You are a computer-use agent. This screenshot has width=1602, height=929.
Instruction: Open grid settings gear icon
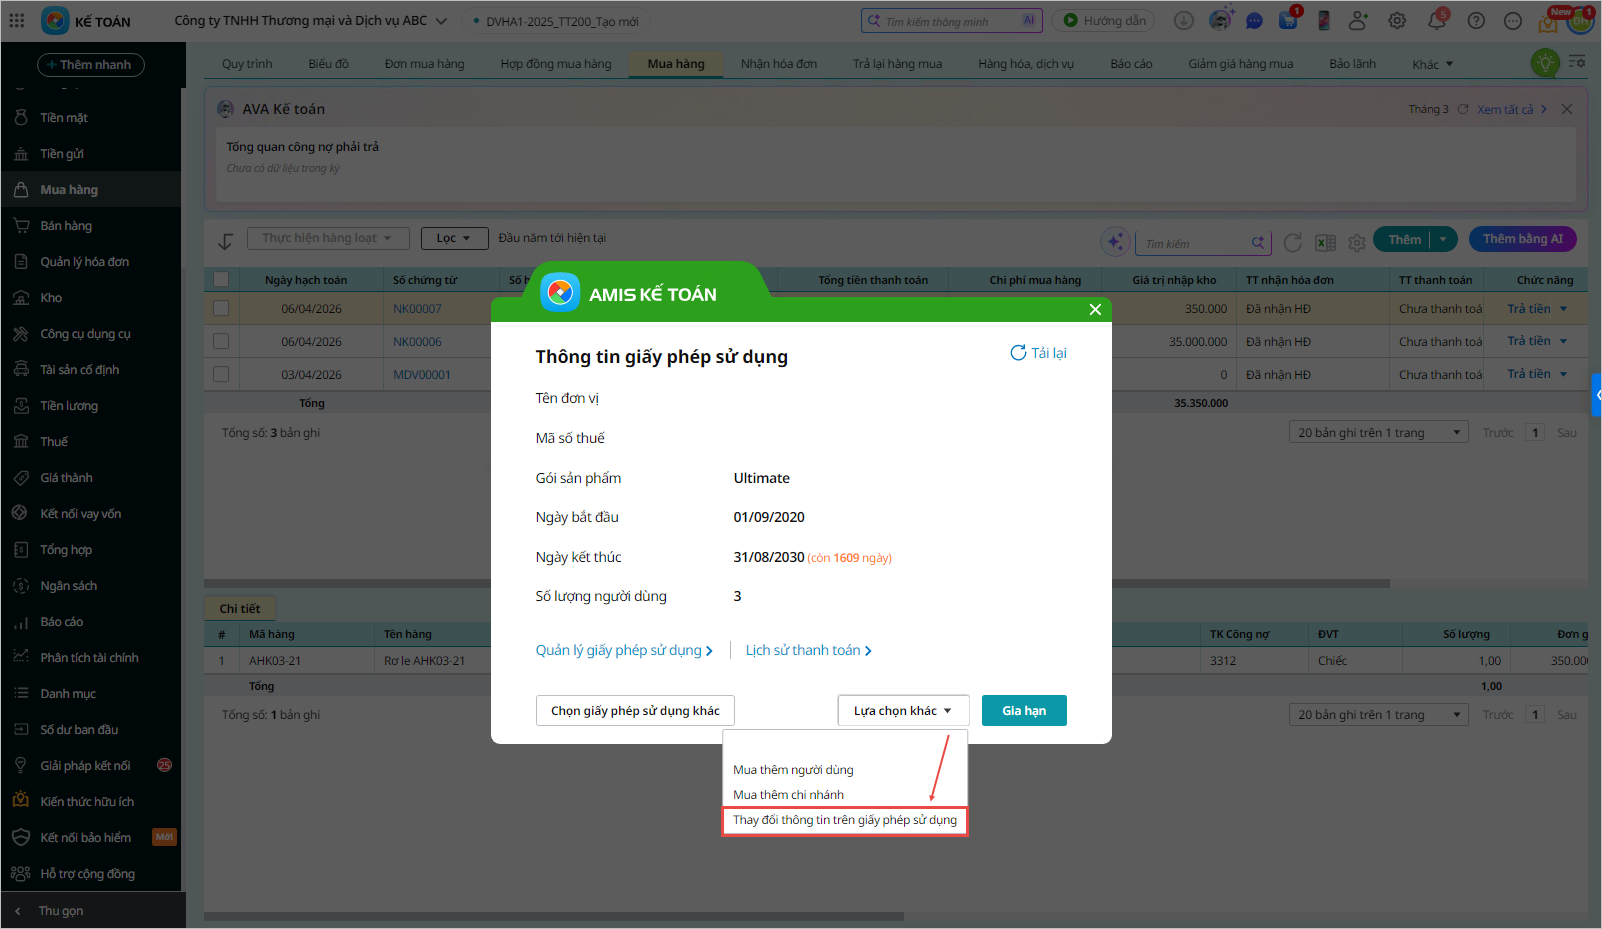[x=1357, y=242]
